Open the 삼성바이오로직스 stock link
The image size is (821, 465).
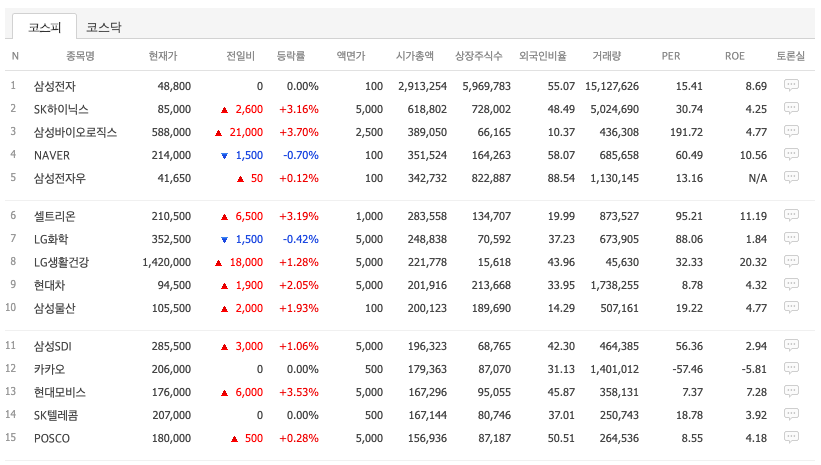pos(75,132)
